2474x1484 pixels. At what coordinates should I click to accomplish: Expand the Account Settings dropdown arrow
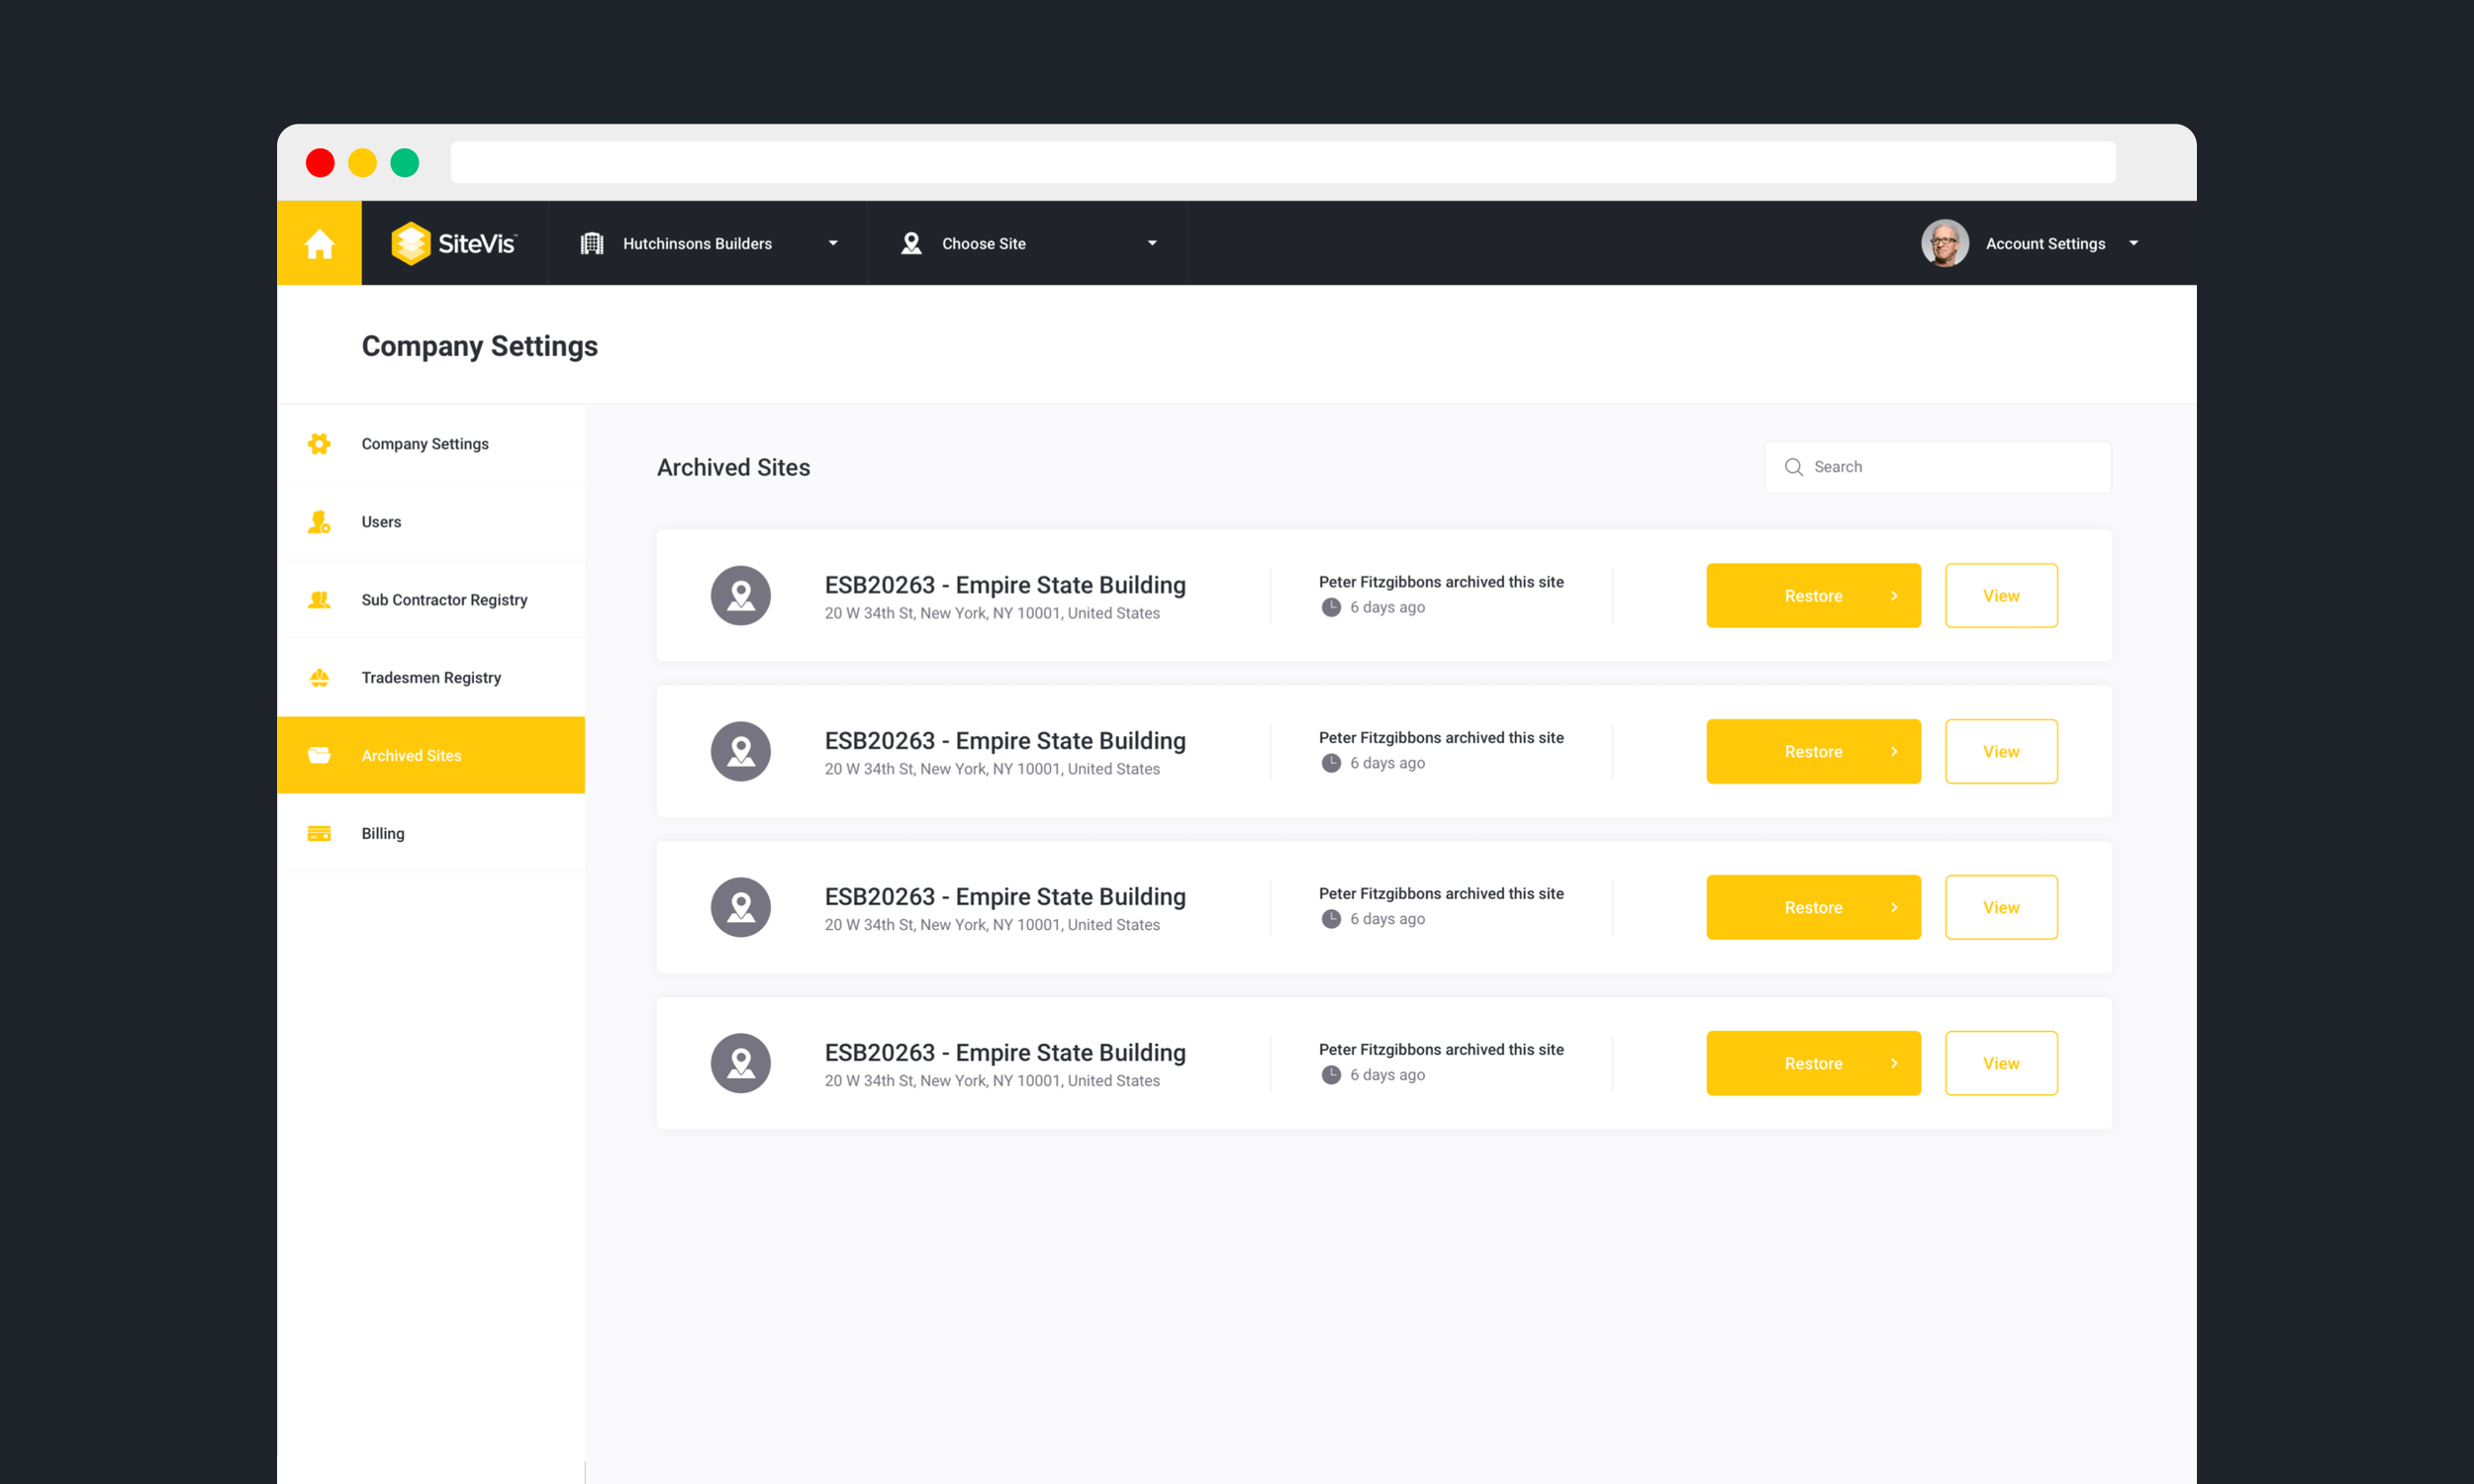2133,243
